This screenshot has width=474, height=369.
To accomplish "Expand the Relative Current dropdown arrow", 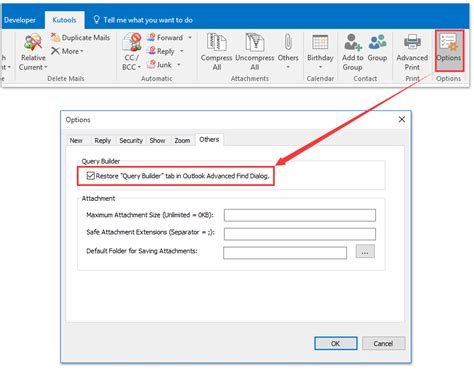I will coord(46,67).
